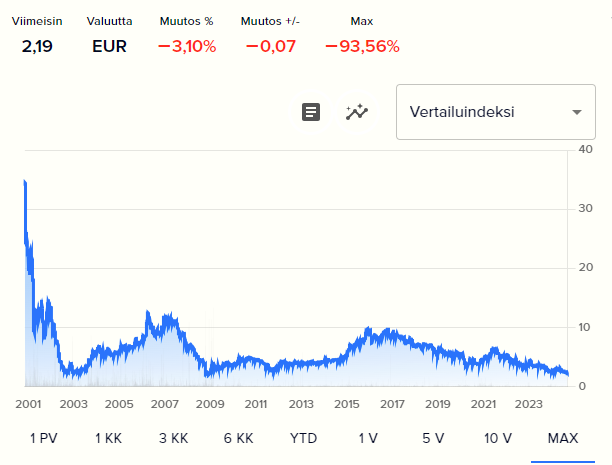This screenshot has height=465, width=612.
Task: Open the news list icon above chart
Action: click(x=311, y=112)
